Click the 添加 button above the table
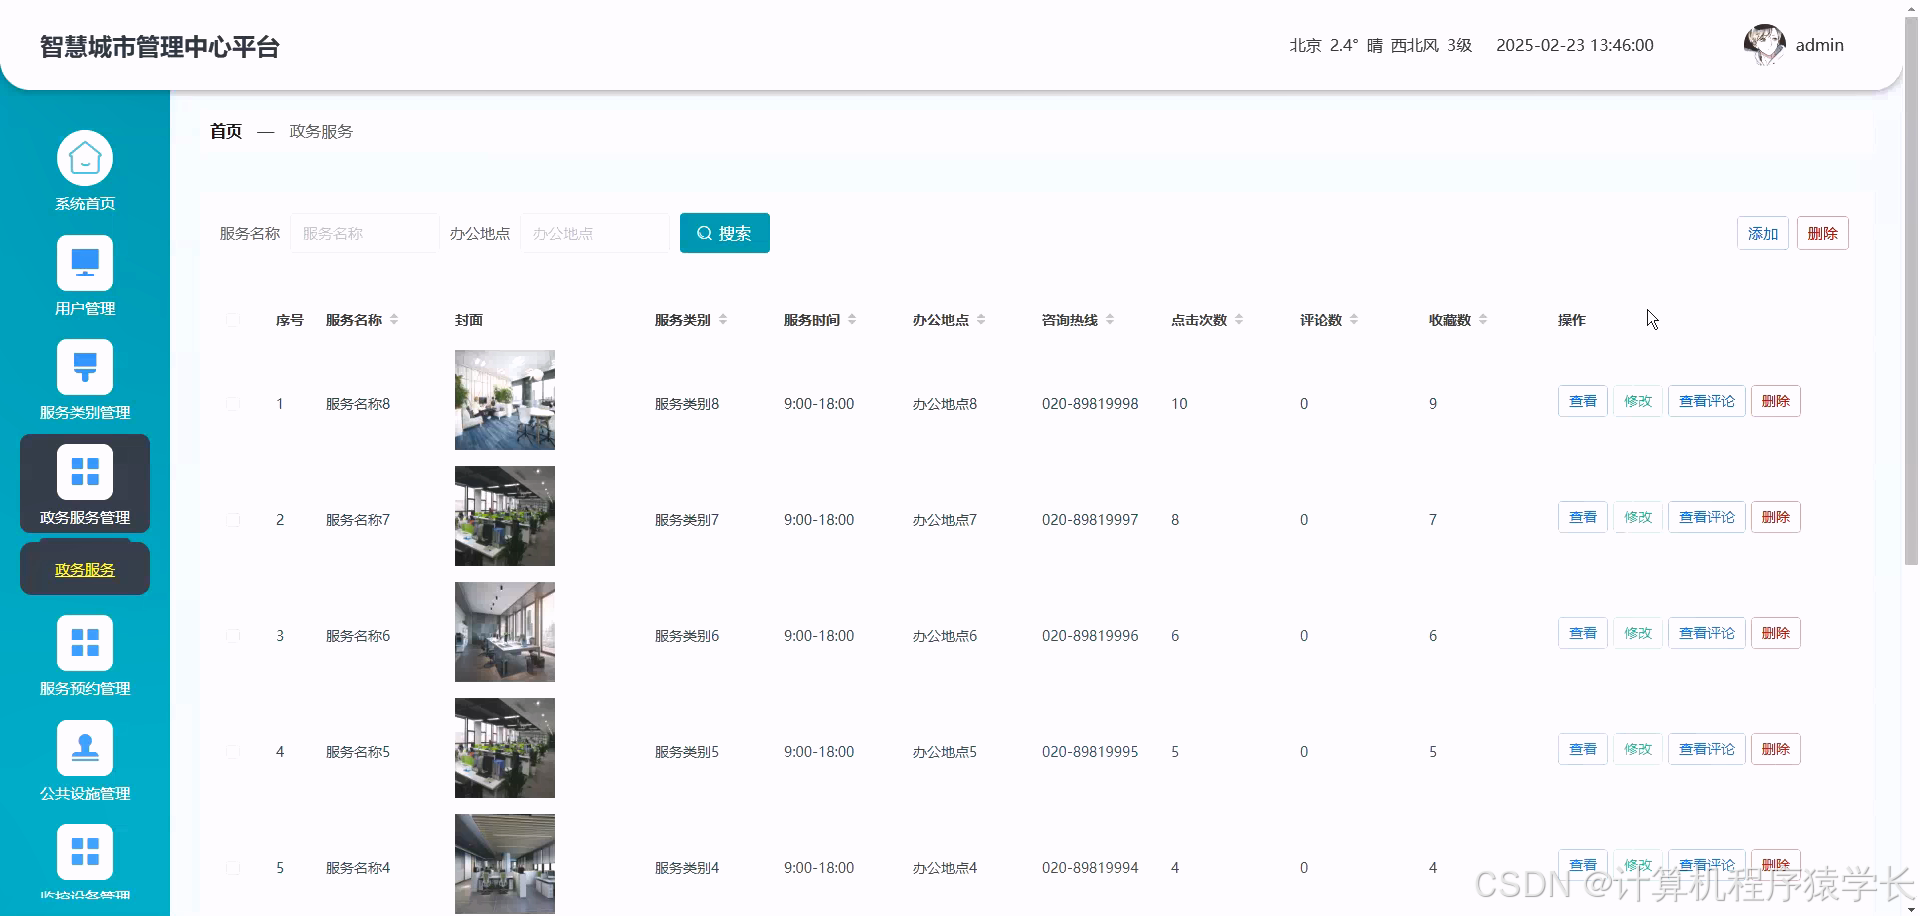Image resolution: width=1920 pixels, height=916 pixels. click(x=1763, y=233)
